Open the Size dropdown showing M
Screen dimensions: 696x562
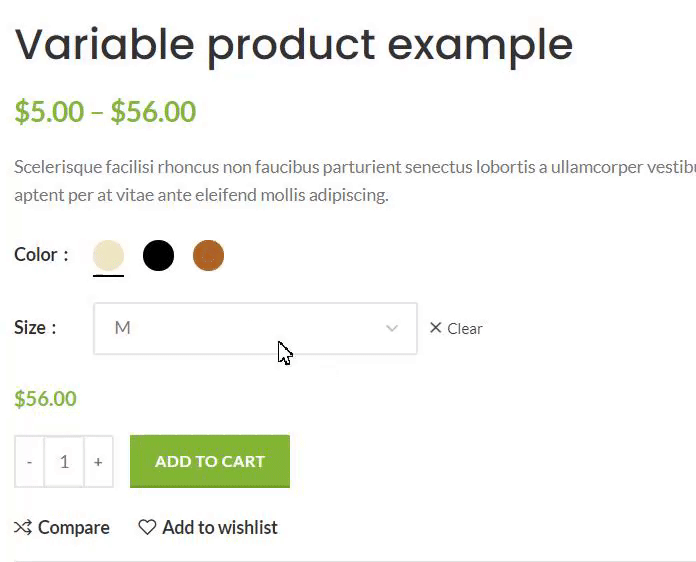[240, 328]
